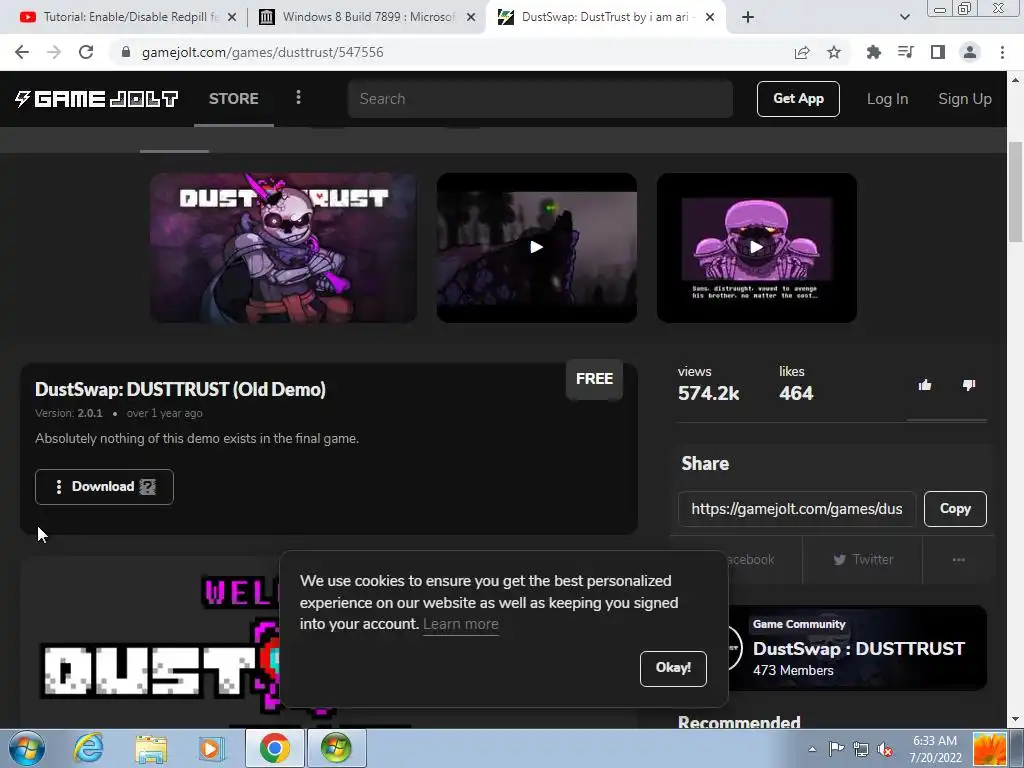Click the Download button

[104, 487]
